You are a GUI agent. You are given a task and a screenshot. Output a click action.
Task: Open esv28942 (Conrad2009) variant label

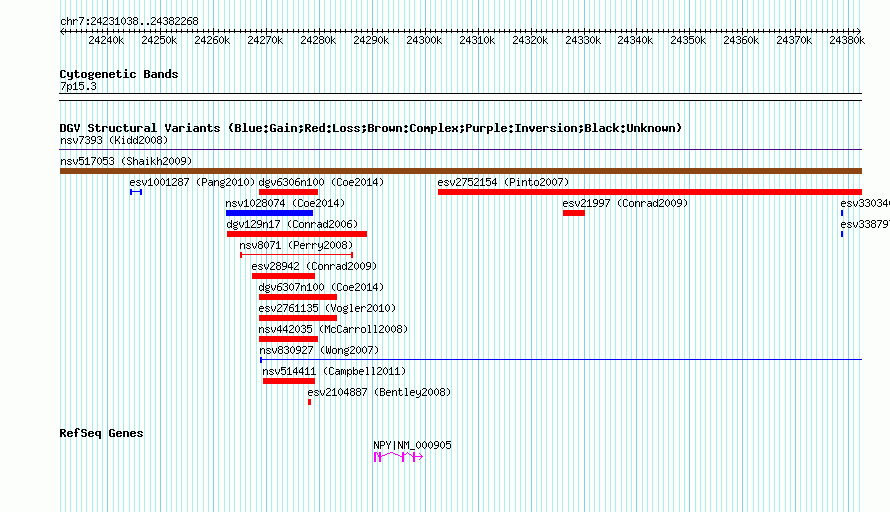[x=314, y=266]
